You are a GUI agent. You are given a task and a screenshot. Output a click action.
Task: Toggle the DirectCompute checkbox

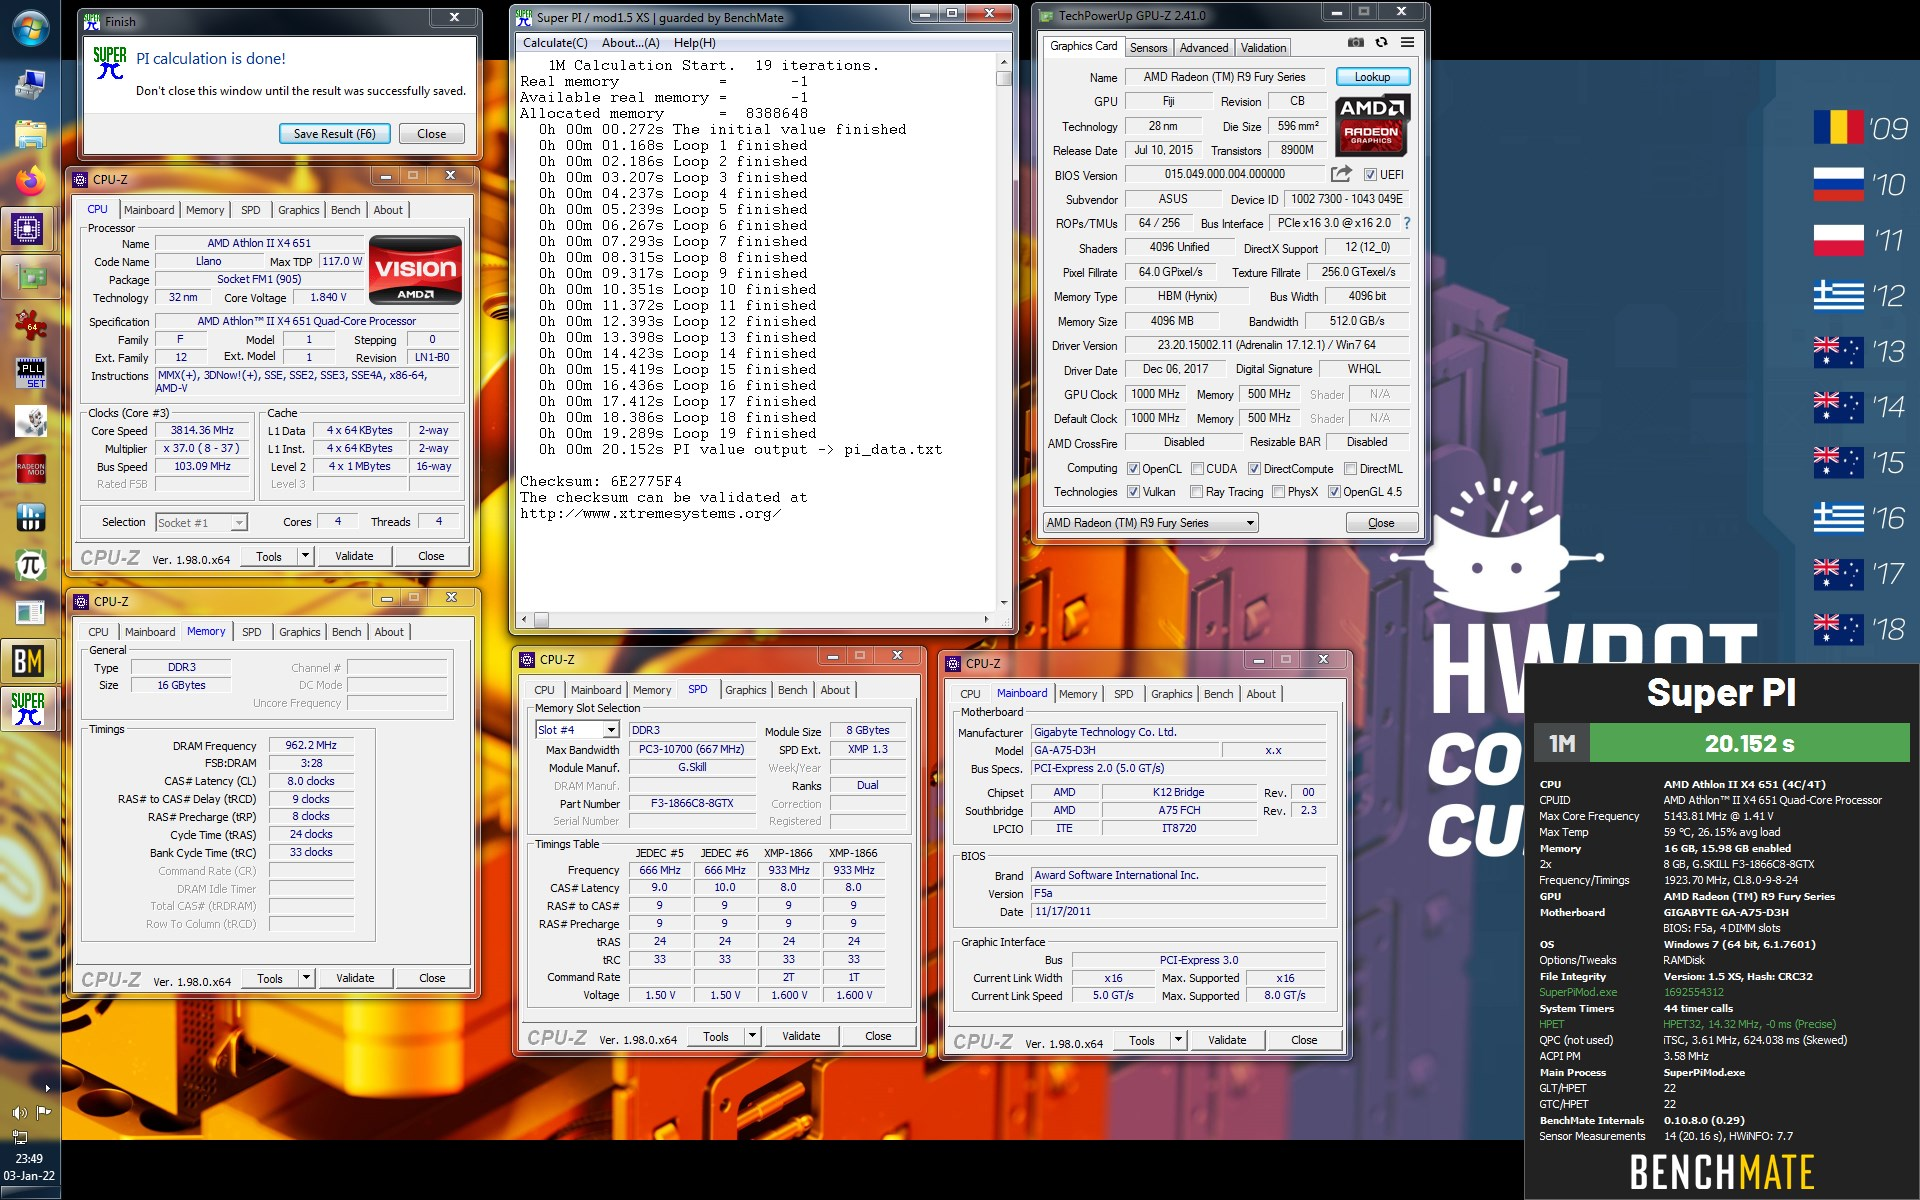1254,469
